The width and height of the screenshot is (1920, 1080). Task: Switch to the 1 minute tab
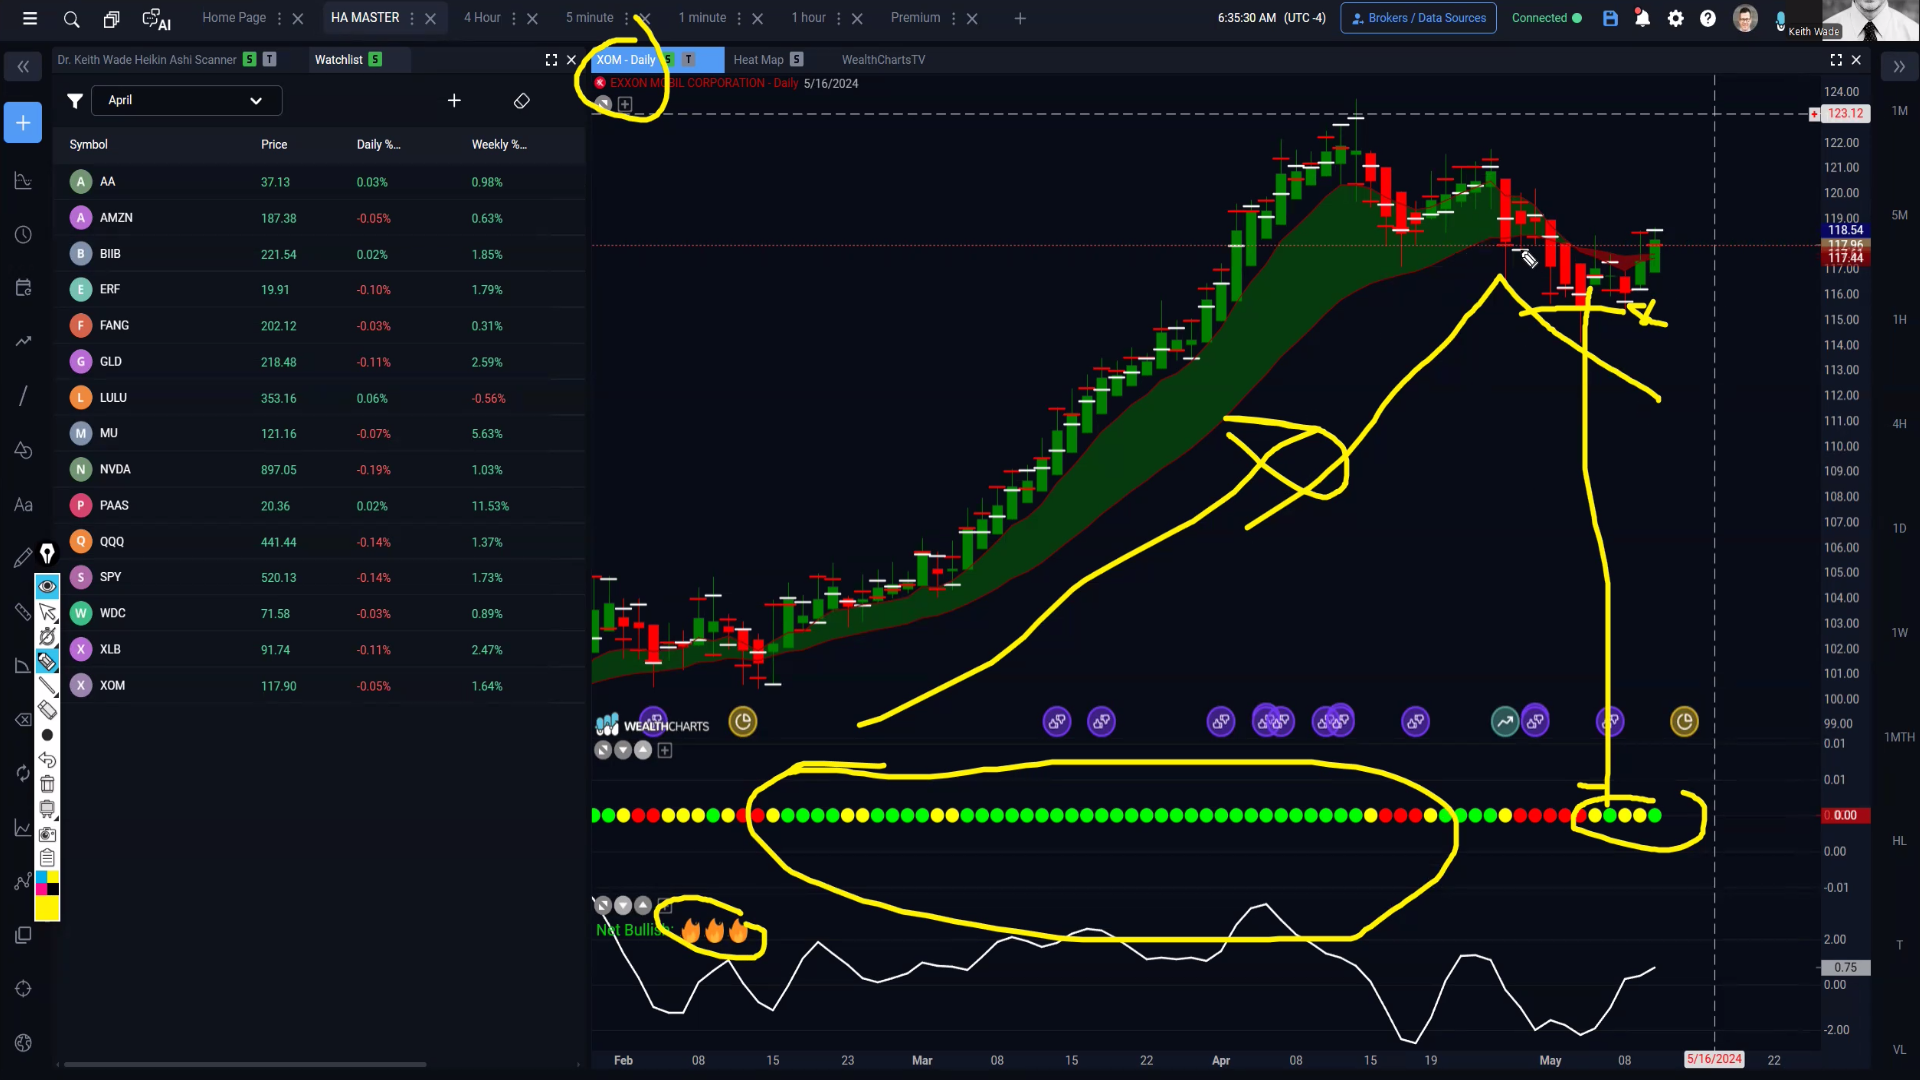click(x=702, y=18)
